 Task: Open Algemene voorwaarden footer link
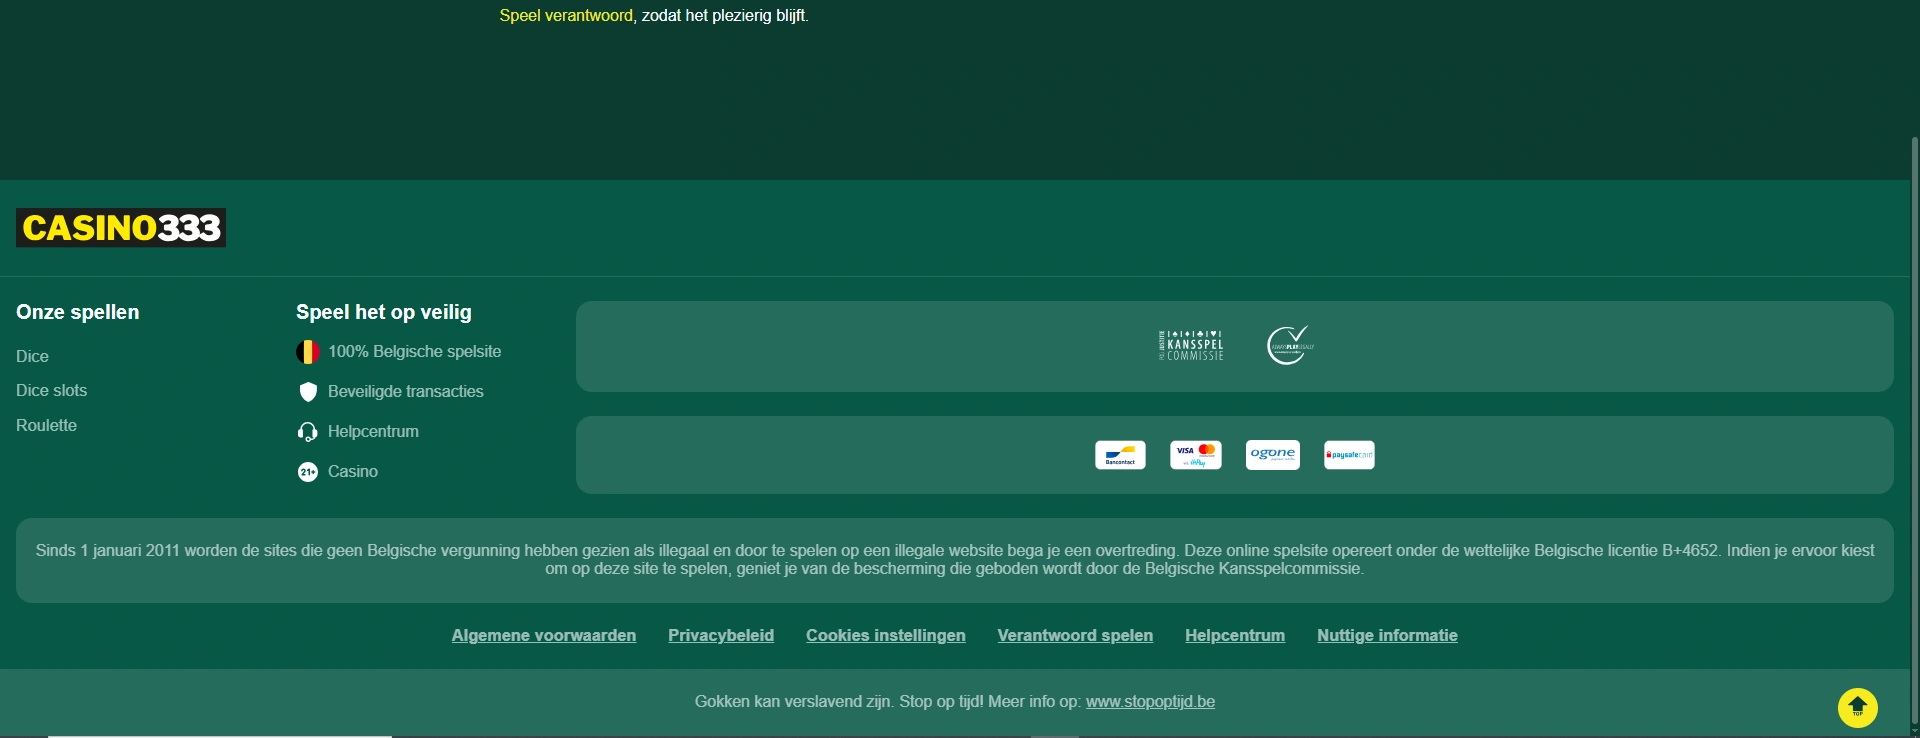pos(544,635)
